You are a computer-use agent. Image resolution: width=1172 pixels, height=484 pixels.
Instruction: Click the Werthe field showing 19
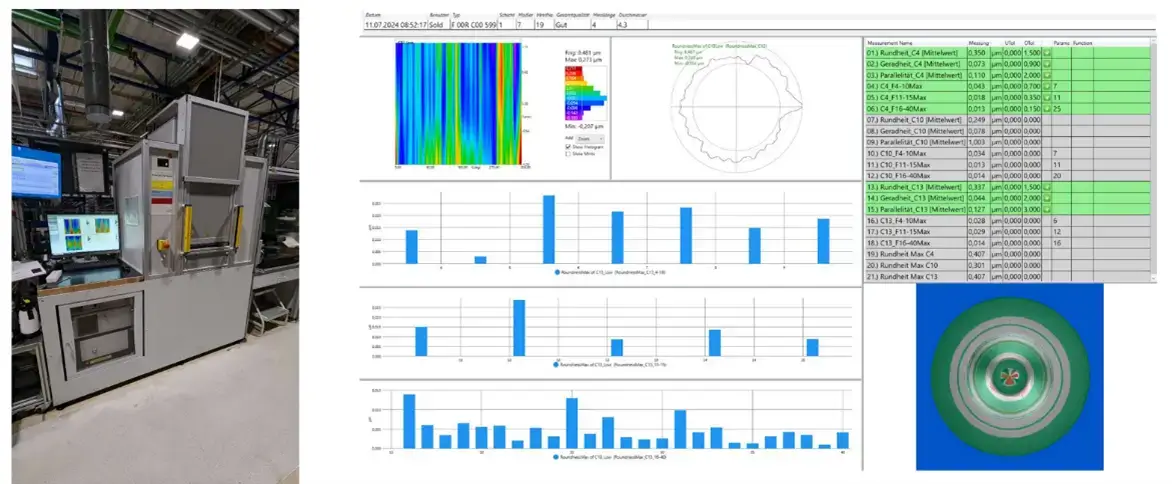point(544,25)
